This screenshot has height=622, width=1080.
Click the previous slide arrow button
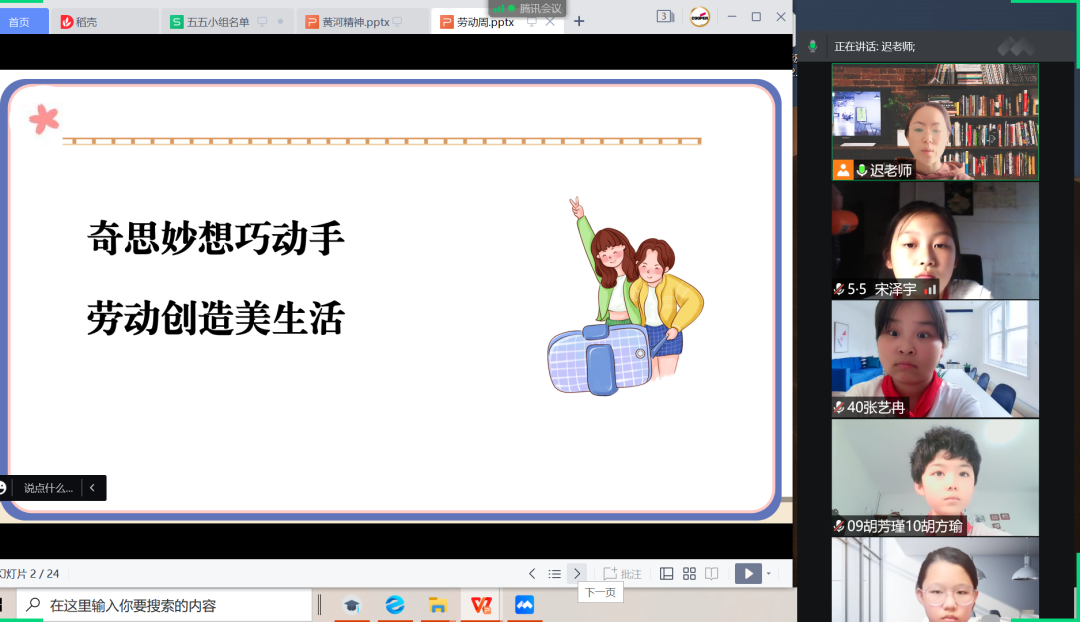pyautogui.click(x=533, y=573)
